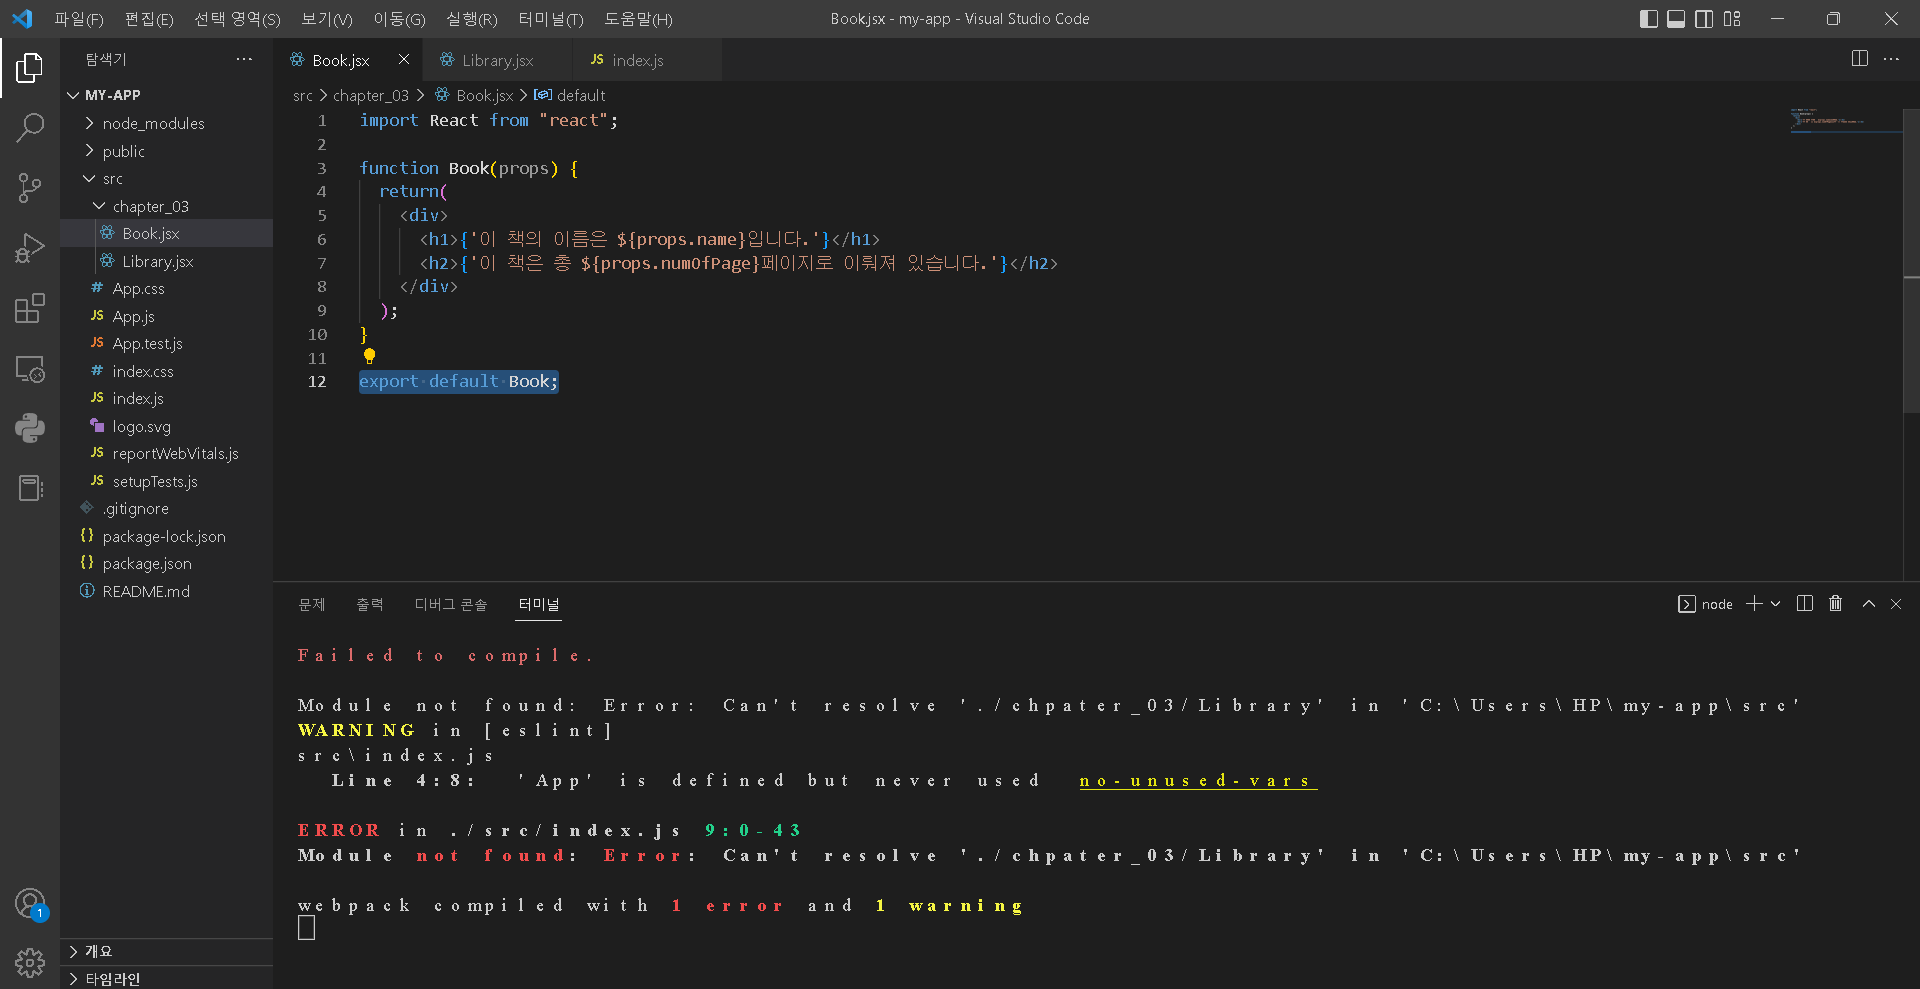This screenshot has height=989, width=1920.
Task: Open the Explorer view in activity bar
Action: tap(30, 68)
